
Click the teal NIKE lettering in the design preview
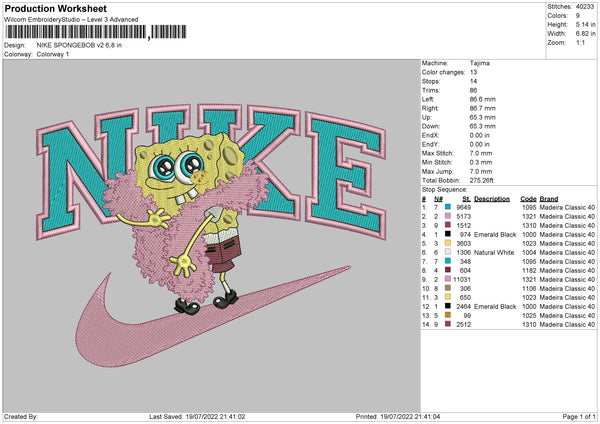[211, 172]
